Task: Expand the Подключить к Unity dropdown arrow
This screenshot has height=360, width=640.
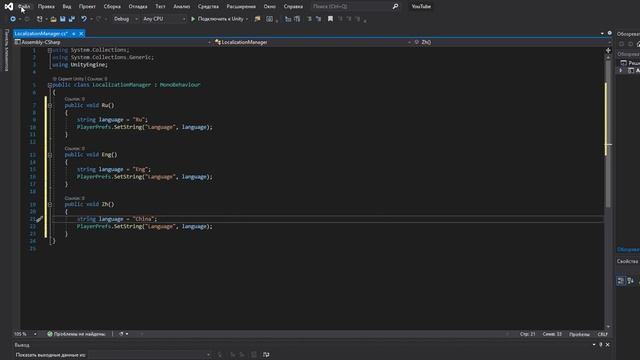Action: pos(247,19)
